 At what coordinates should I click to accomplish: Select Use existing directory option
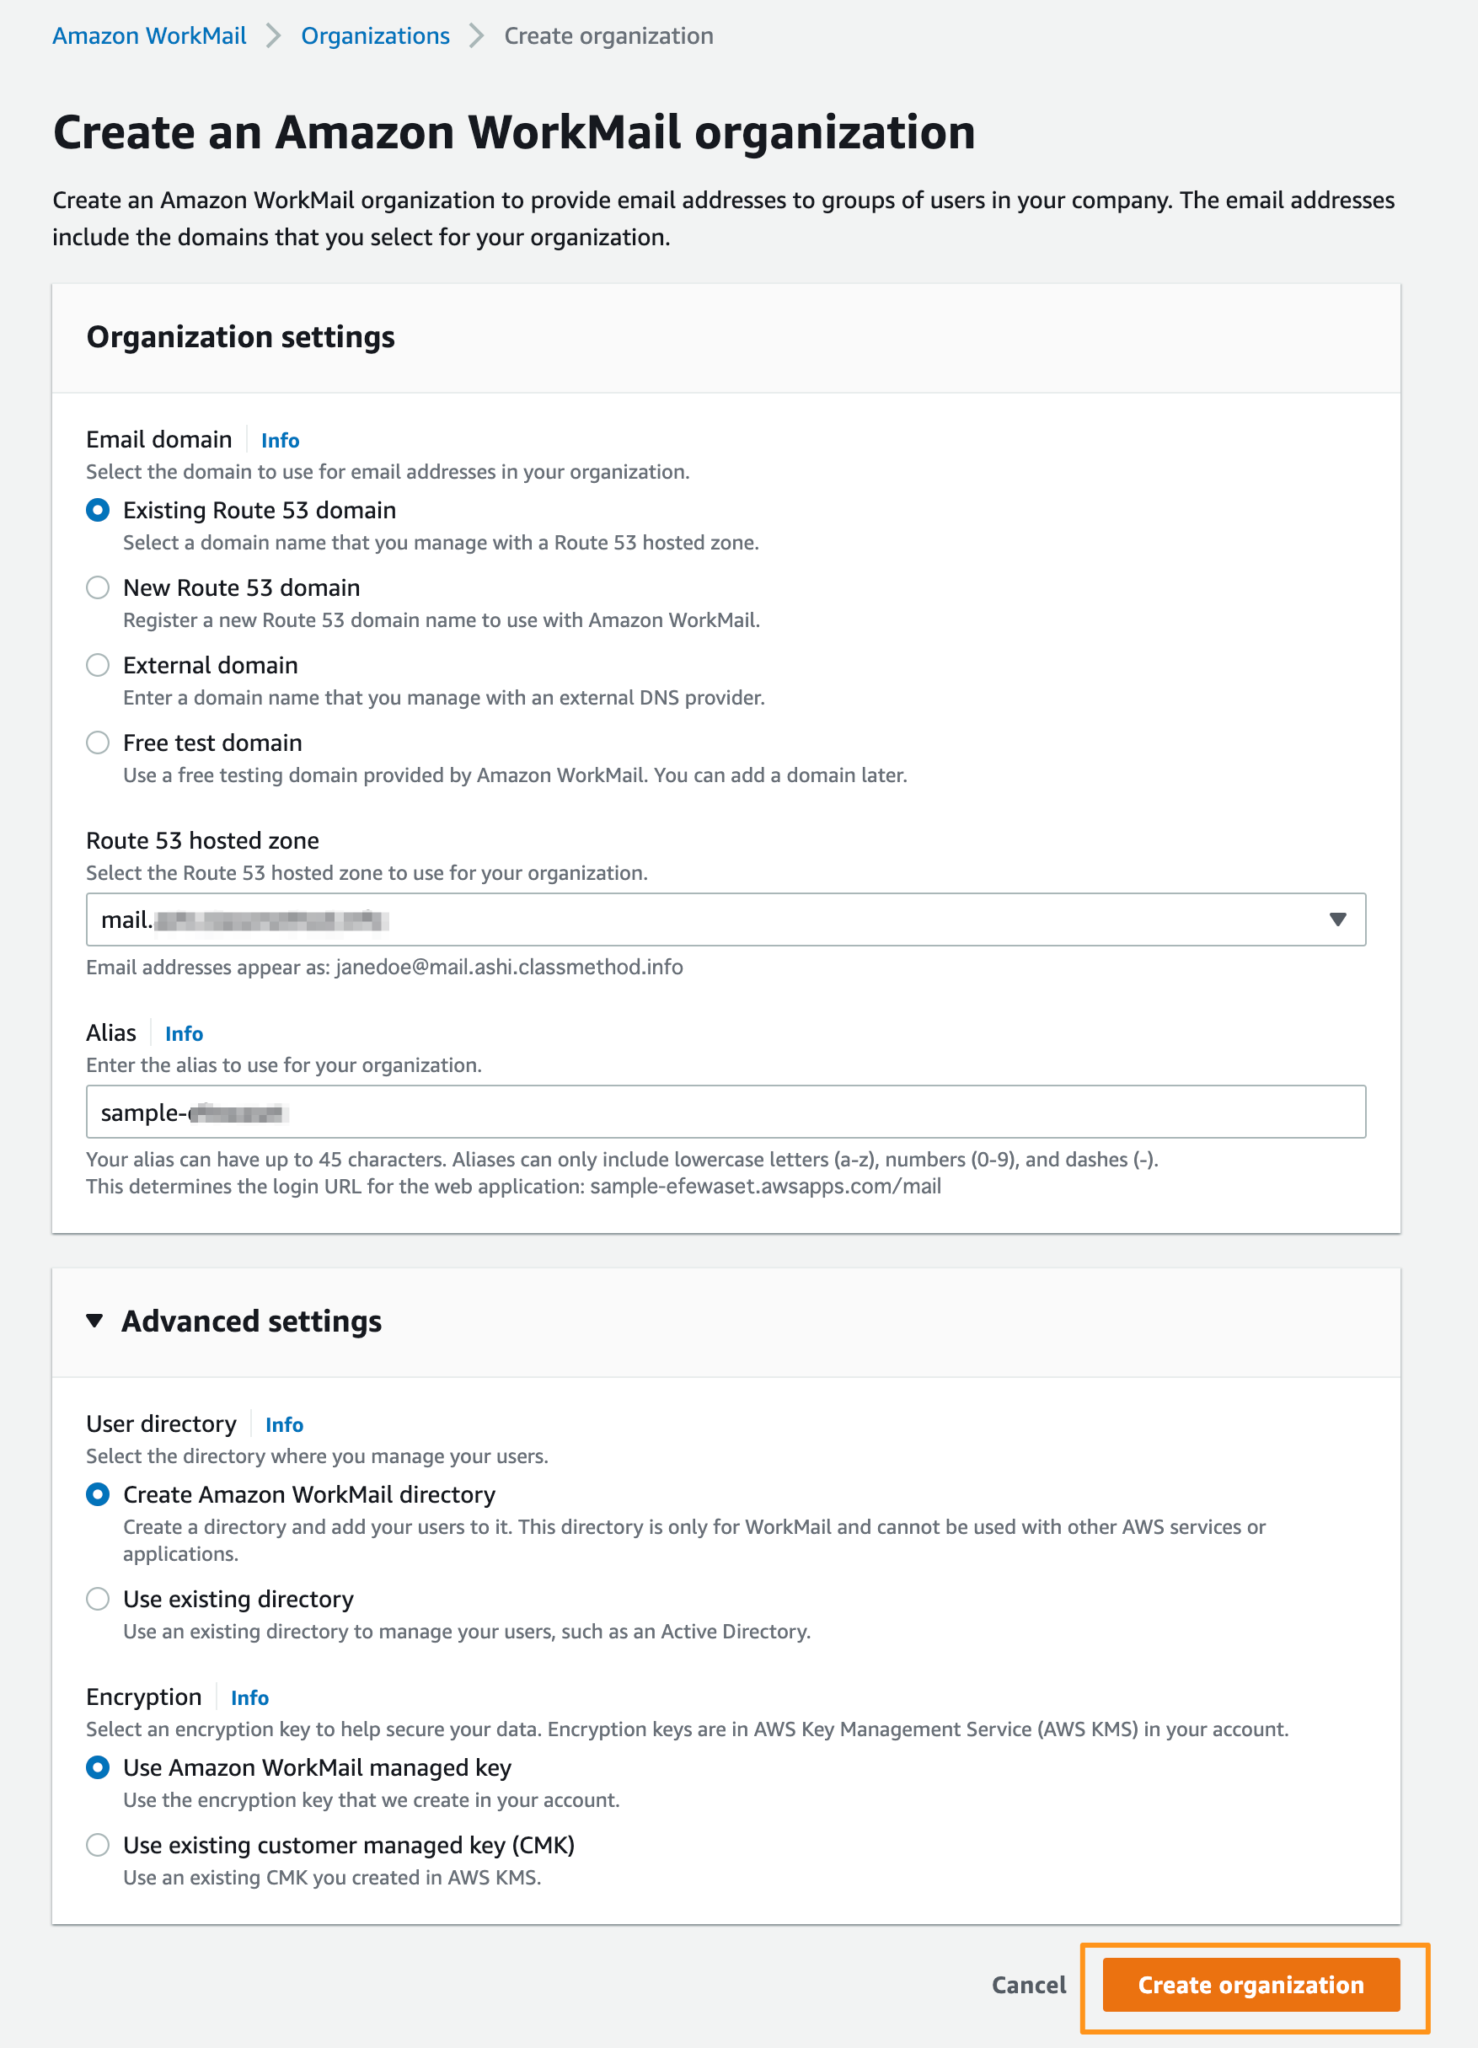pos(98,1598)
